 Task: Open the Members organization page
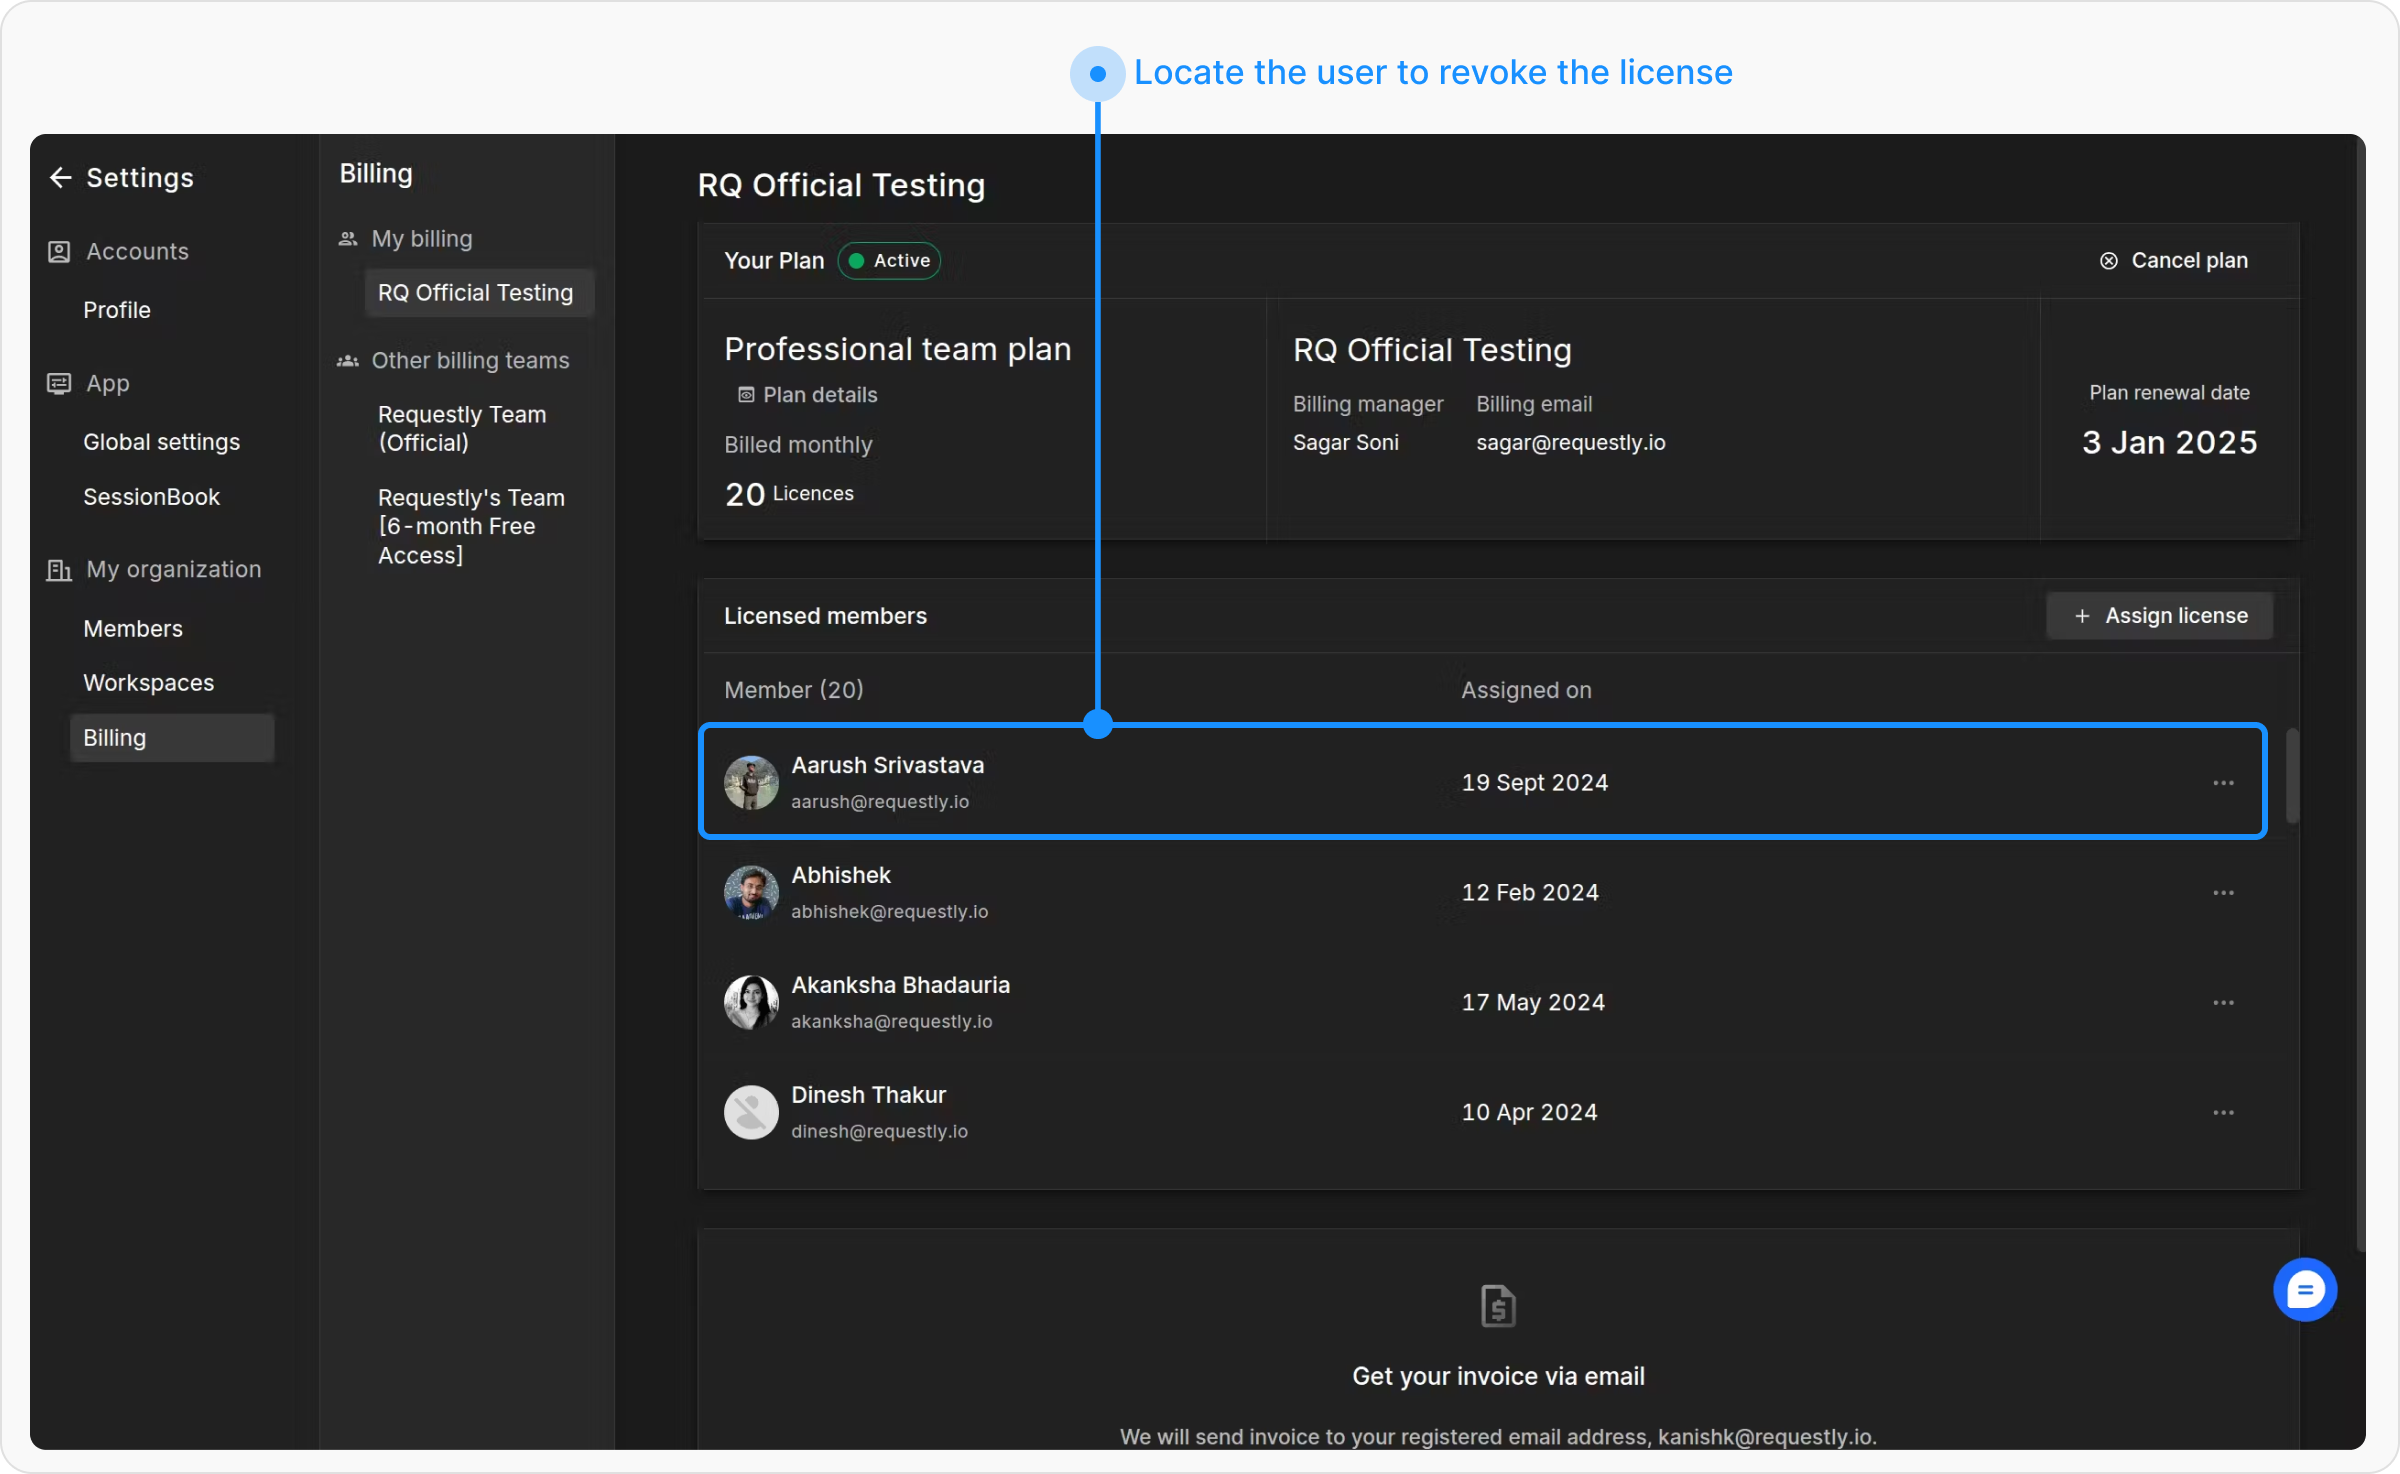click(133, 629)
